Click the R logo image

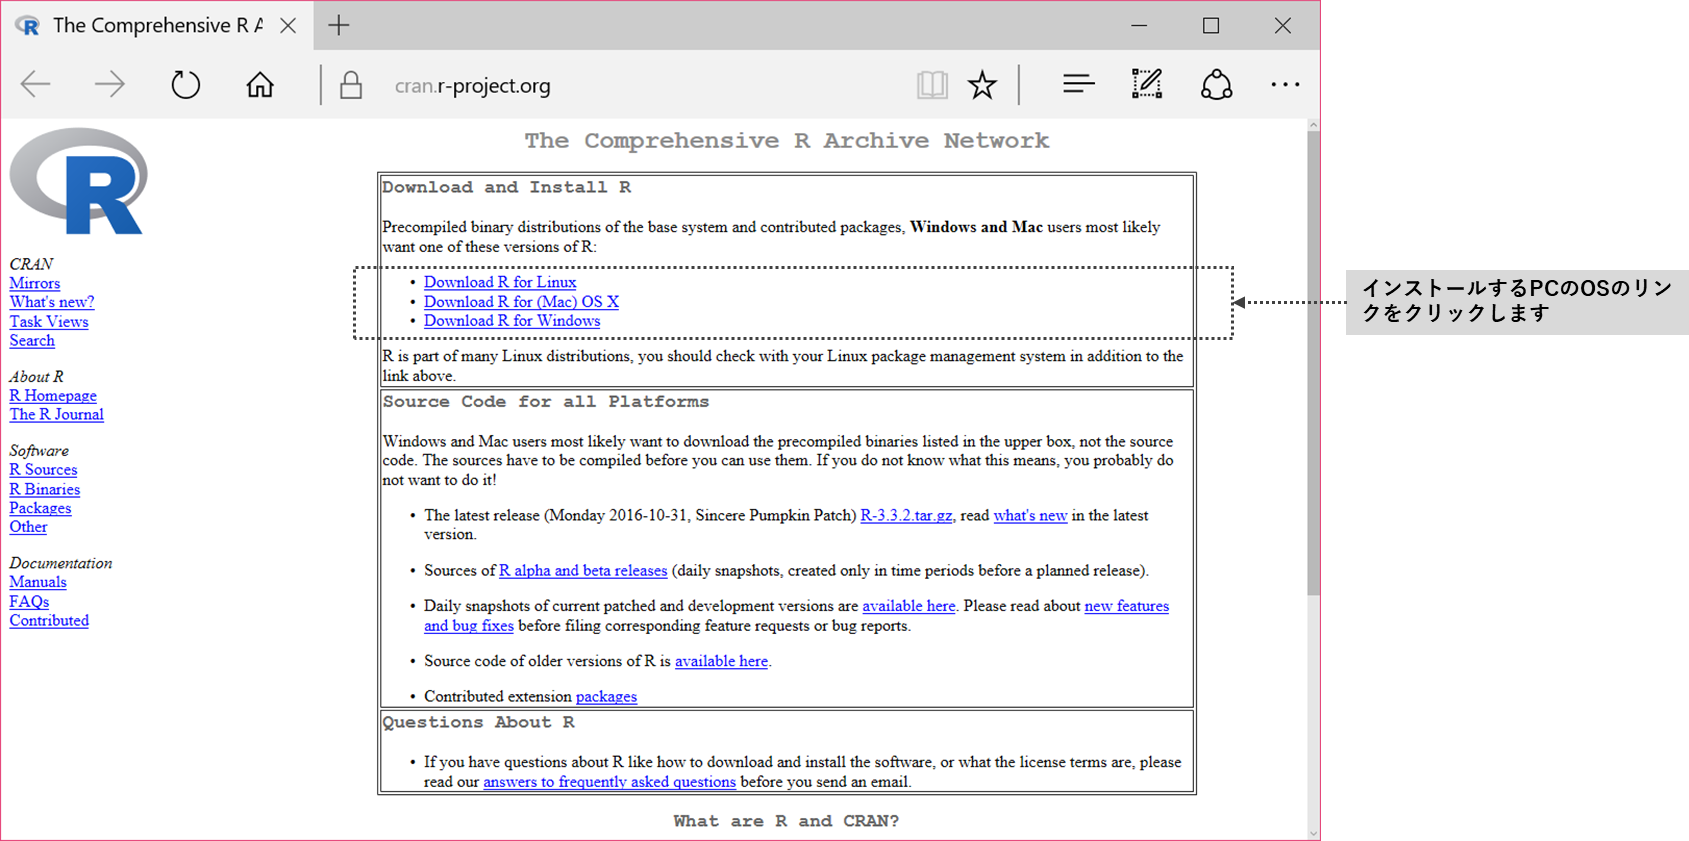79,181
